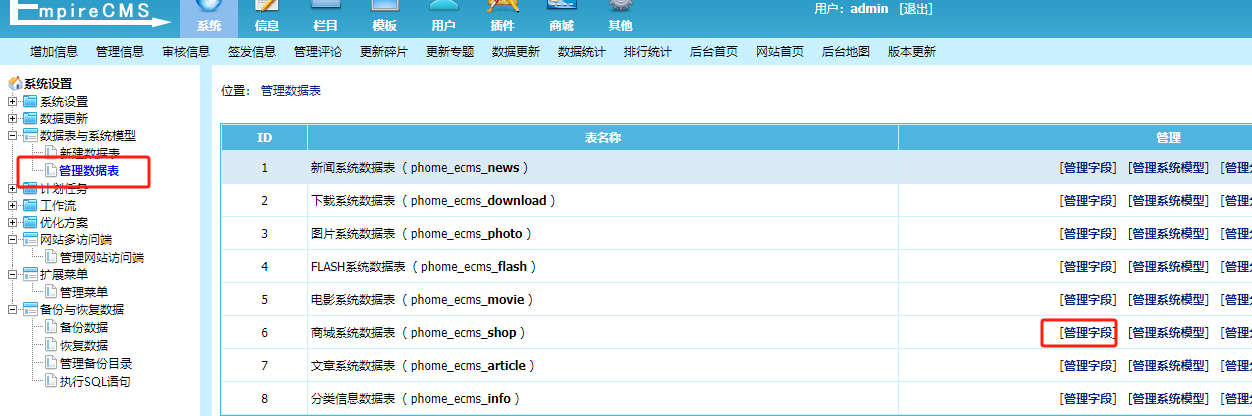1252x416 pixels.
Task: Open the 插件 top navigation icon
Action: pos(502,17)
